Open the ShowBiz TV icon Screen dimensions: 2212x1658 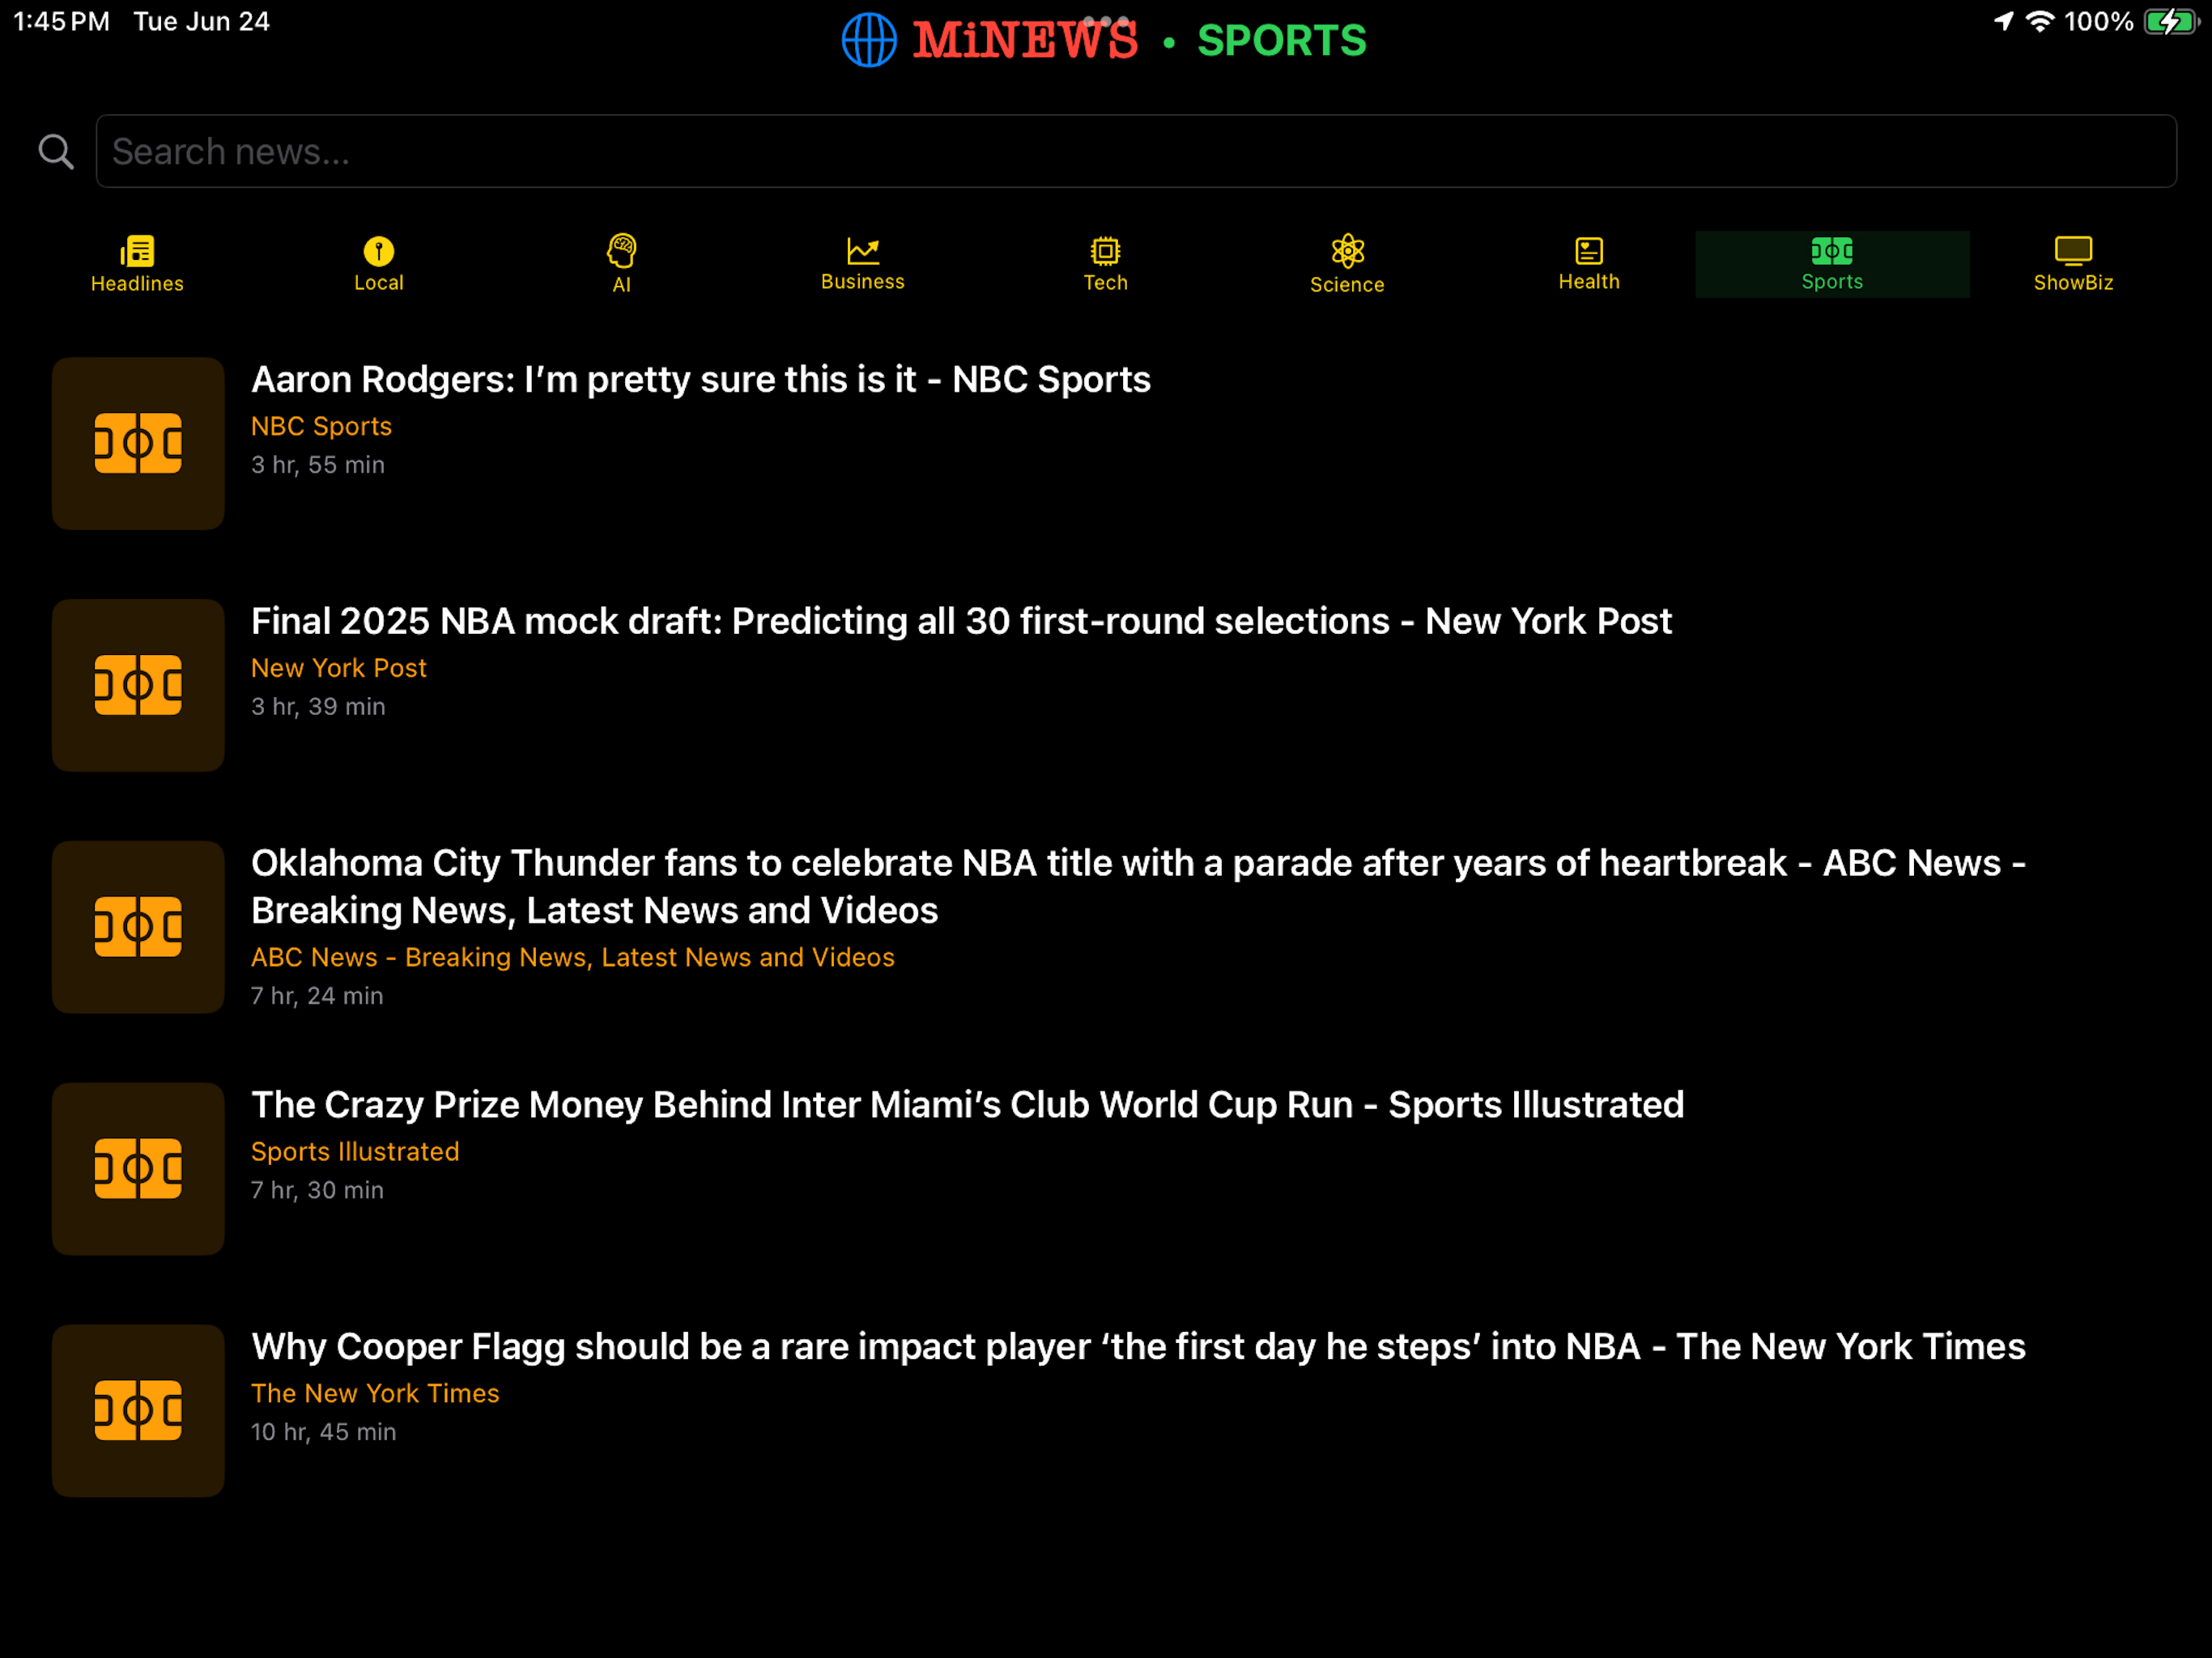point(2073,250)
